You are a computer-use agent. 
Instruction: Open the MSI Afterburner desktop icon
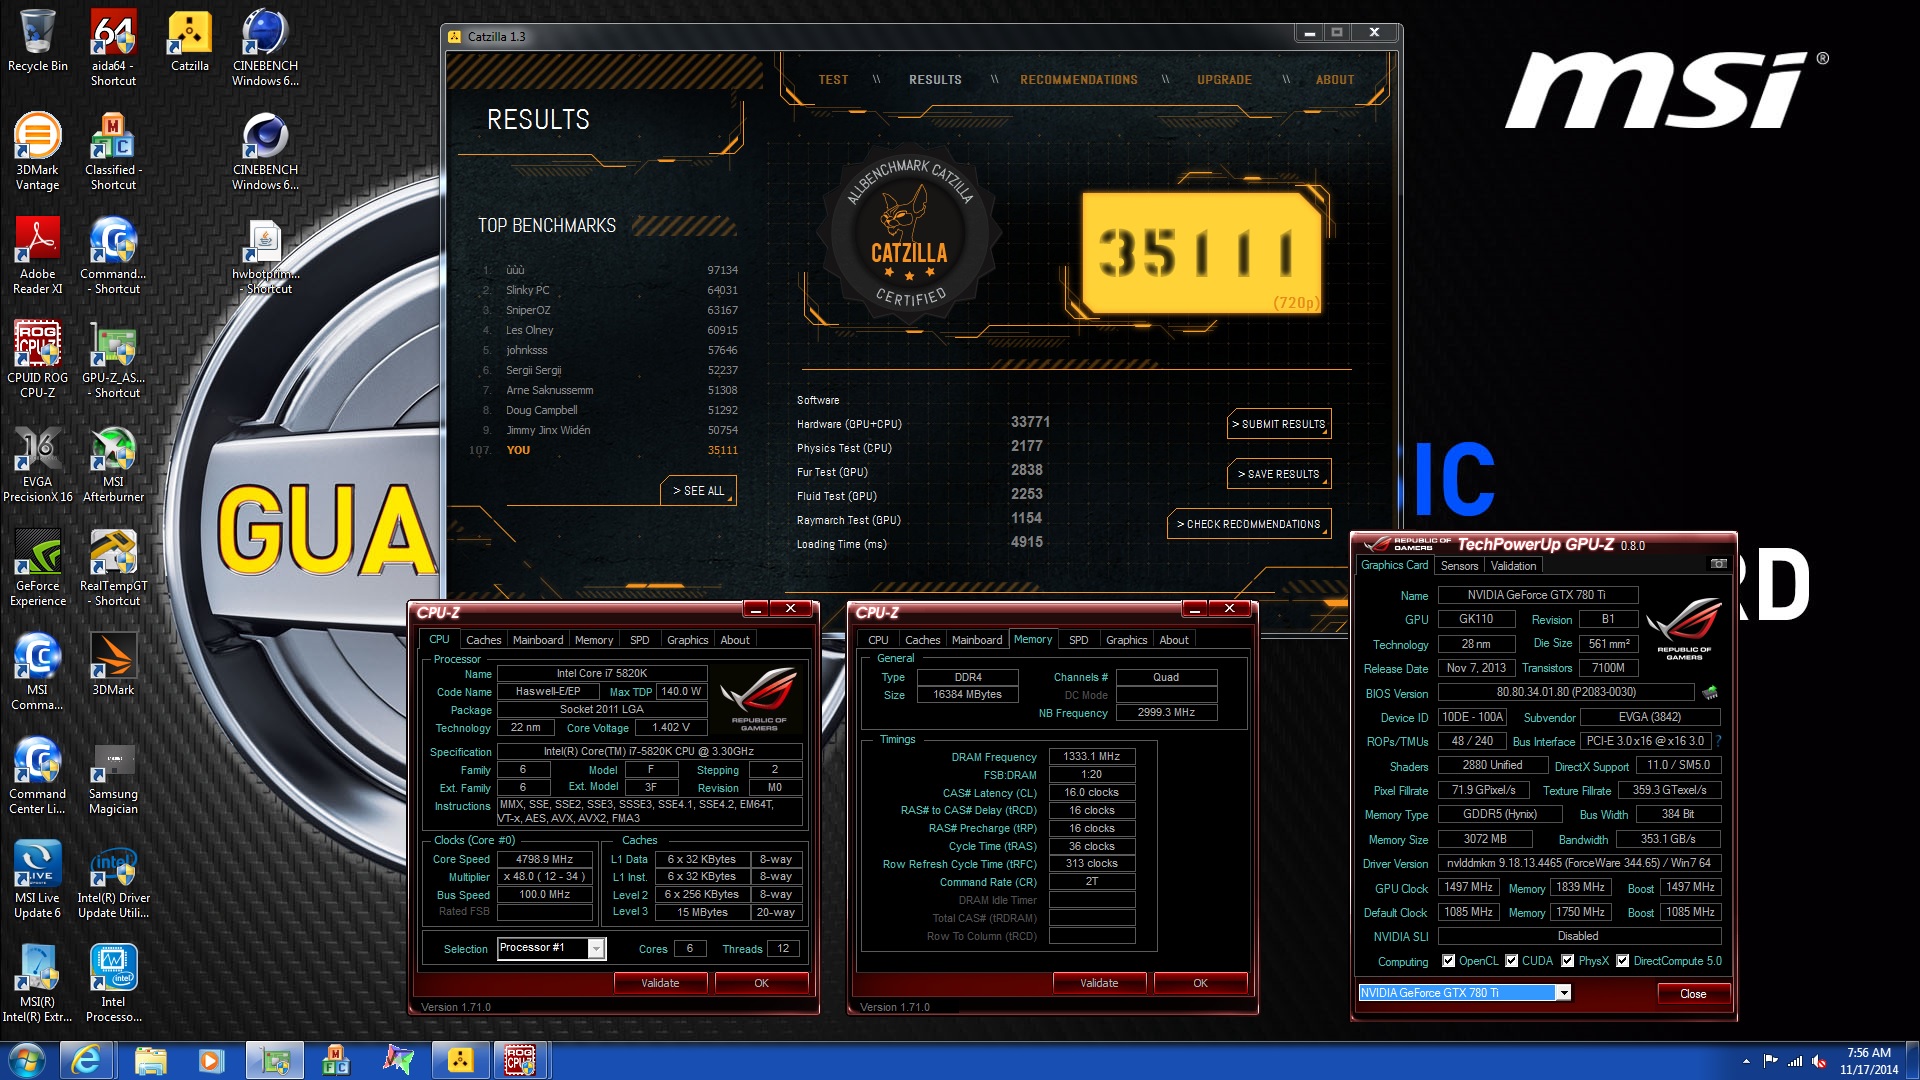(113, 463)
